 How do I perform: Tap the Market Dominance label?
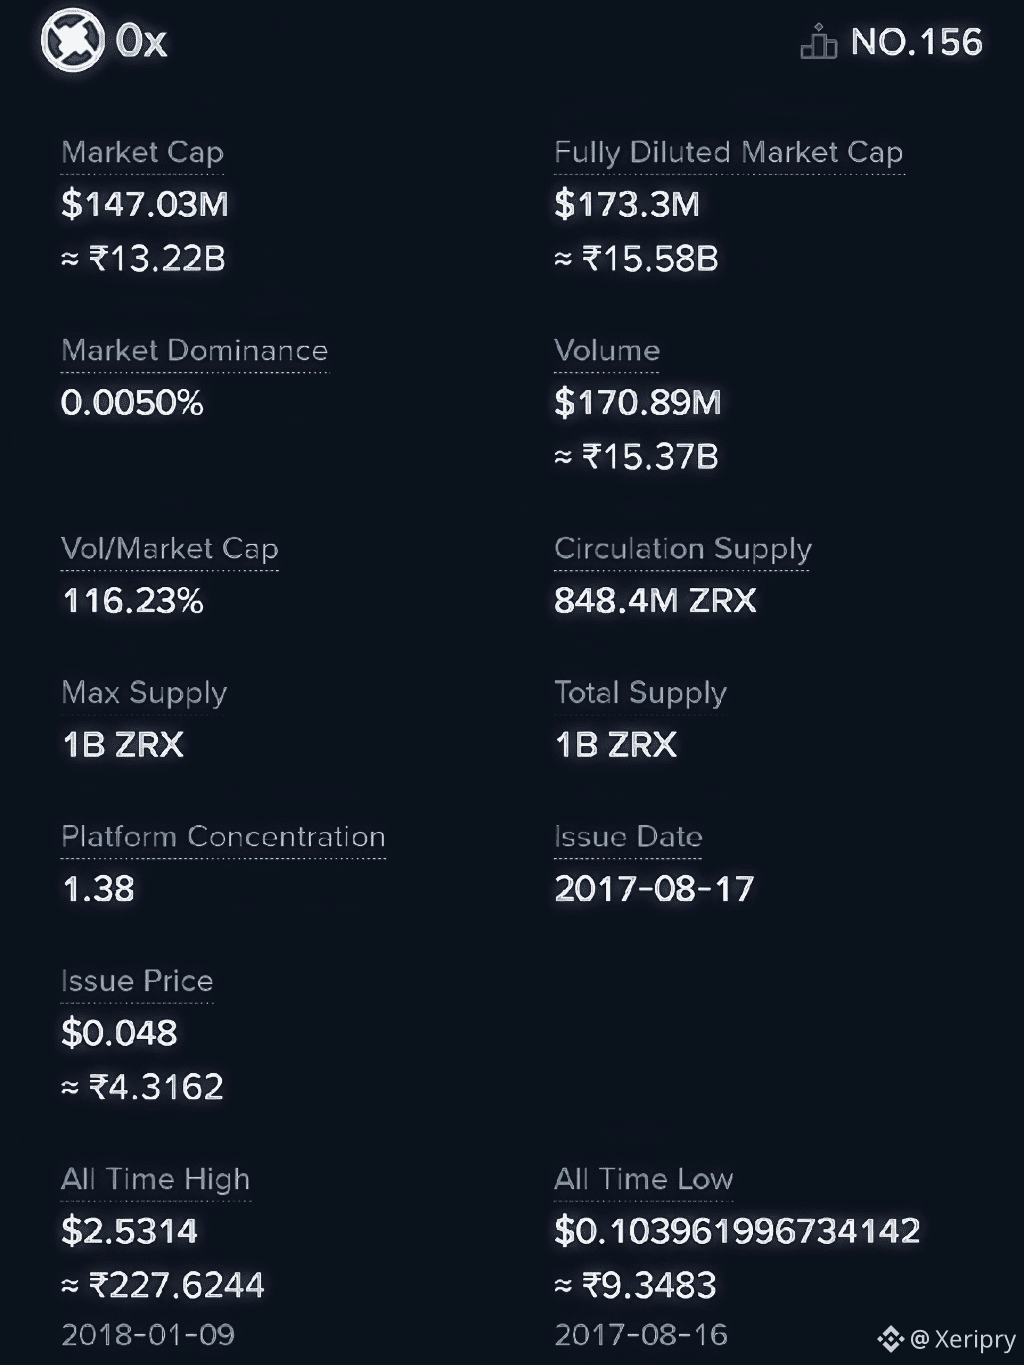(194, 350)
